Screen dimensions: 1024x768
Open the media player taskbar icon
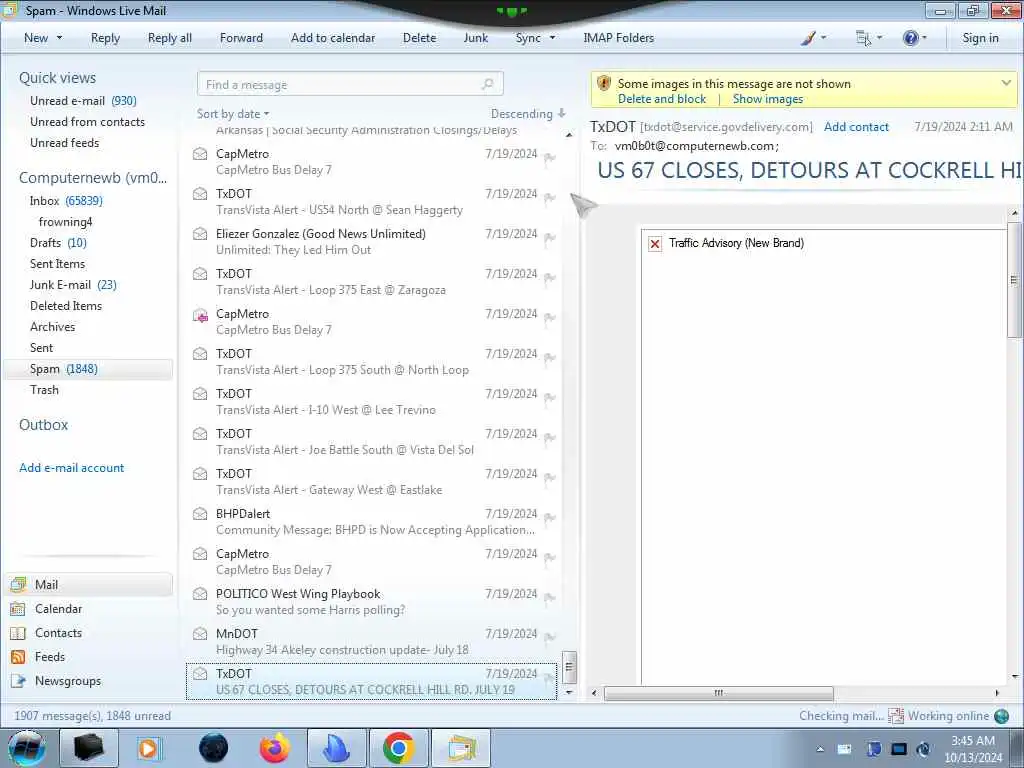click(149, 748)
